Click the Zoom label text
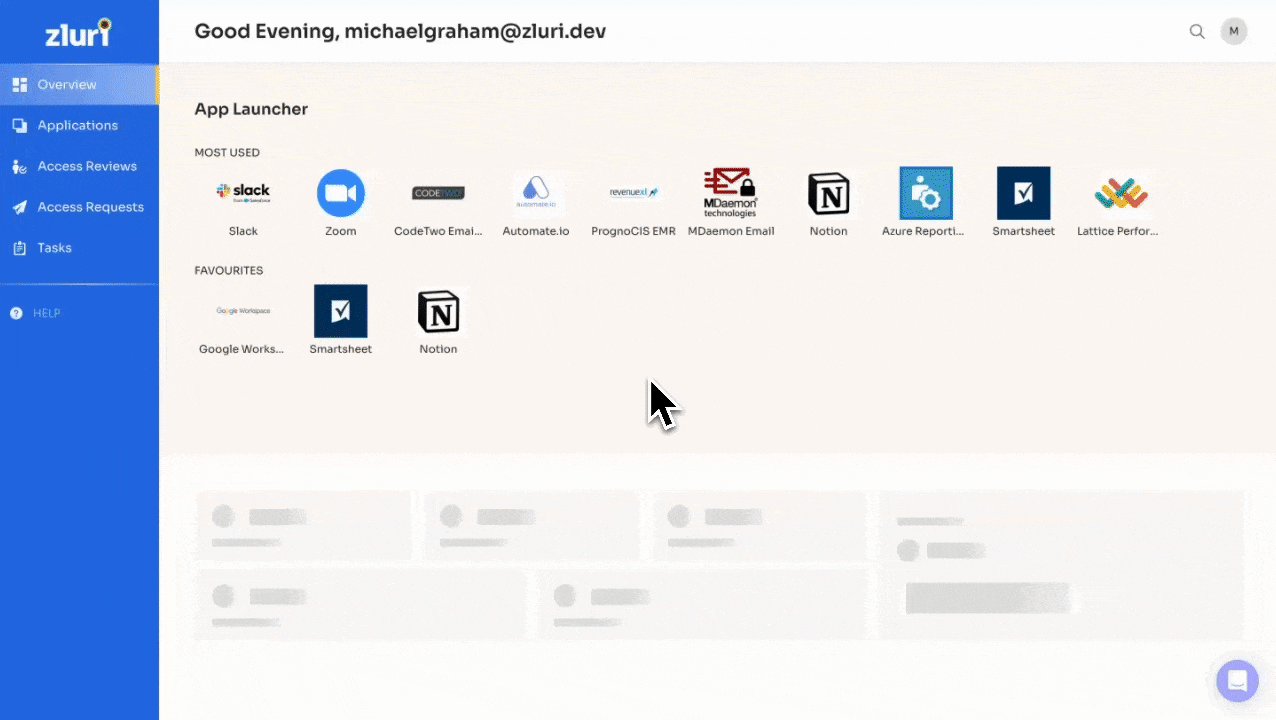This screenshot has height=720, width=1276. [341, 231]
